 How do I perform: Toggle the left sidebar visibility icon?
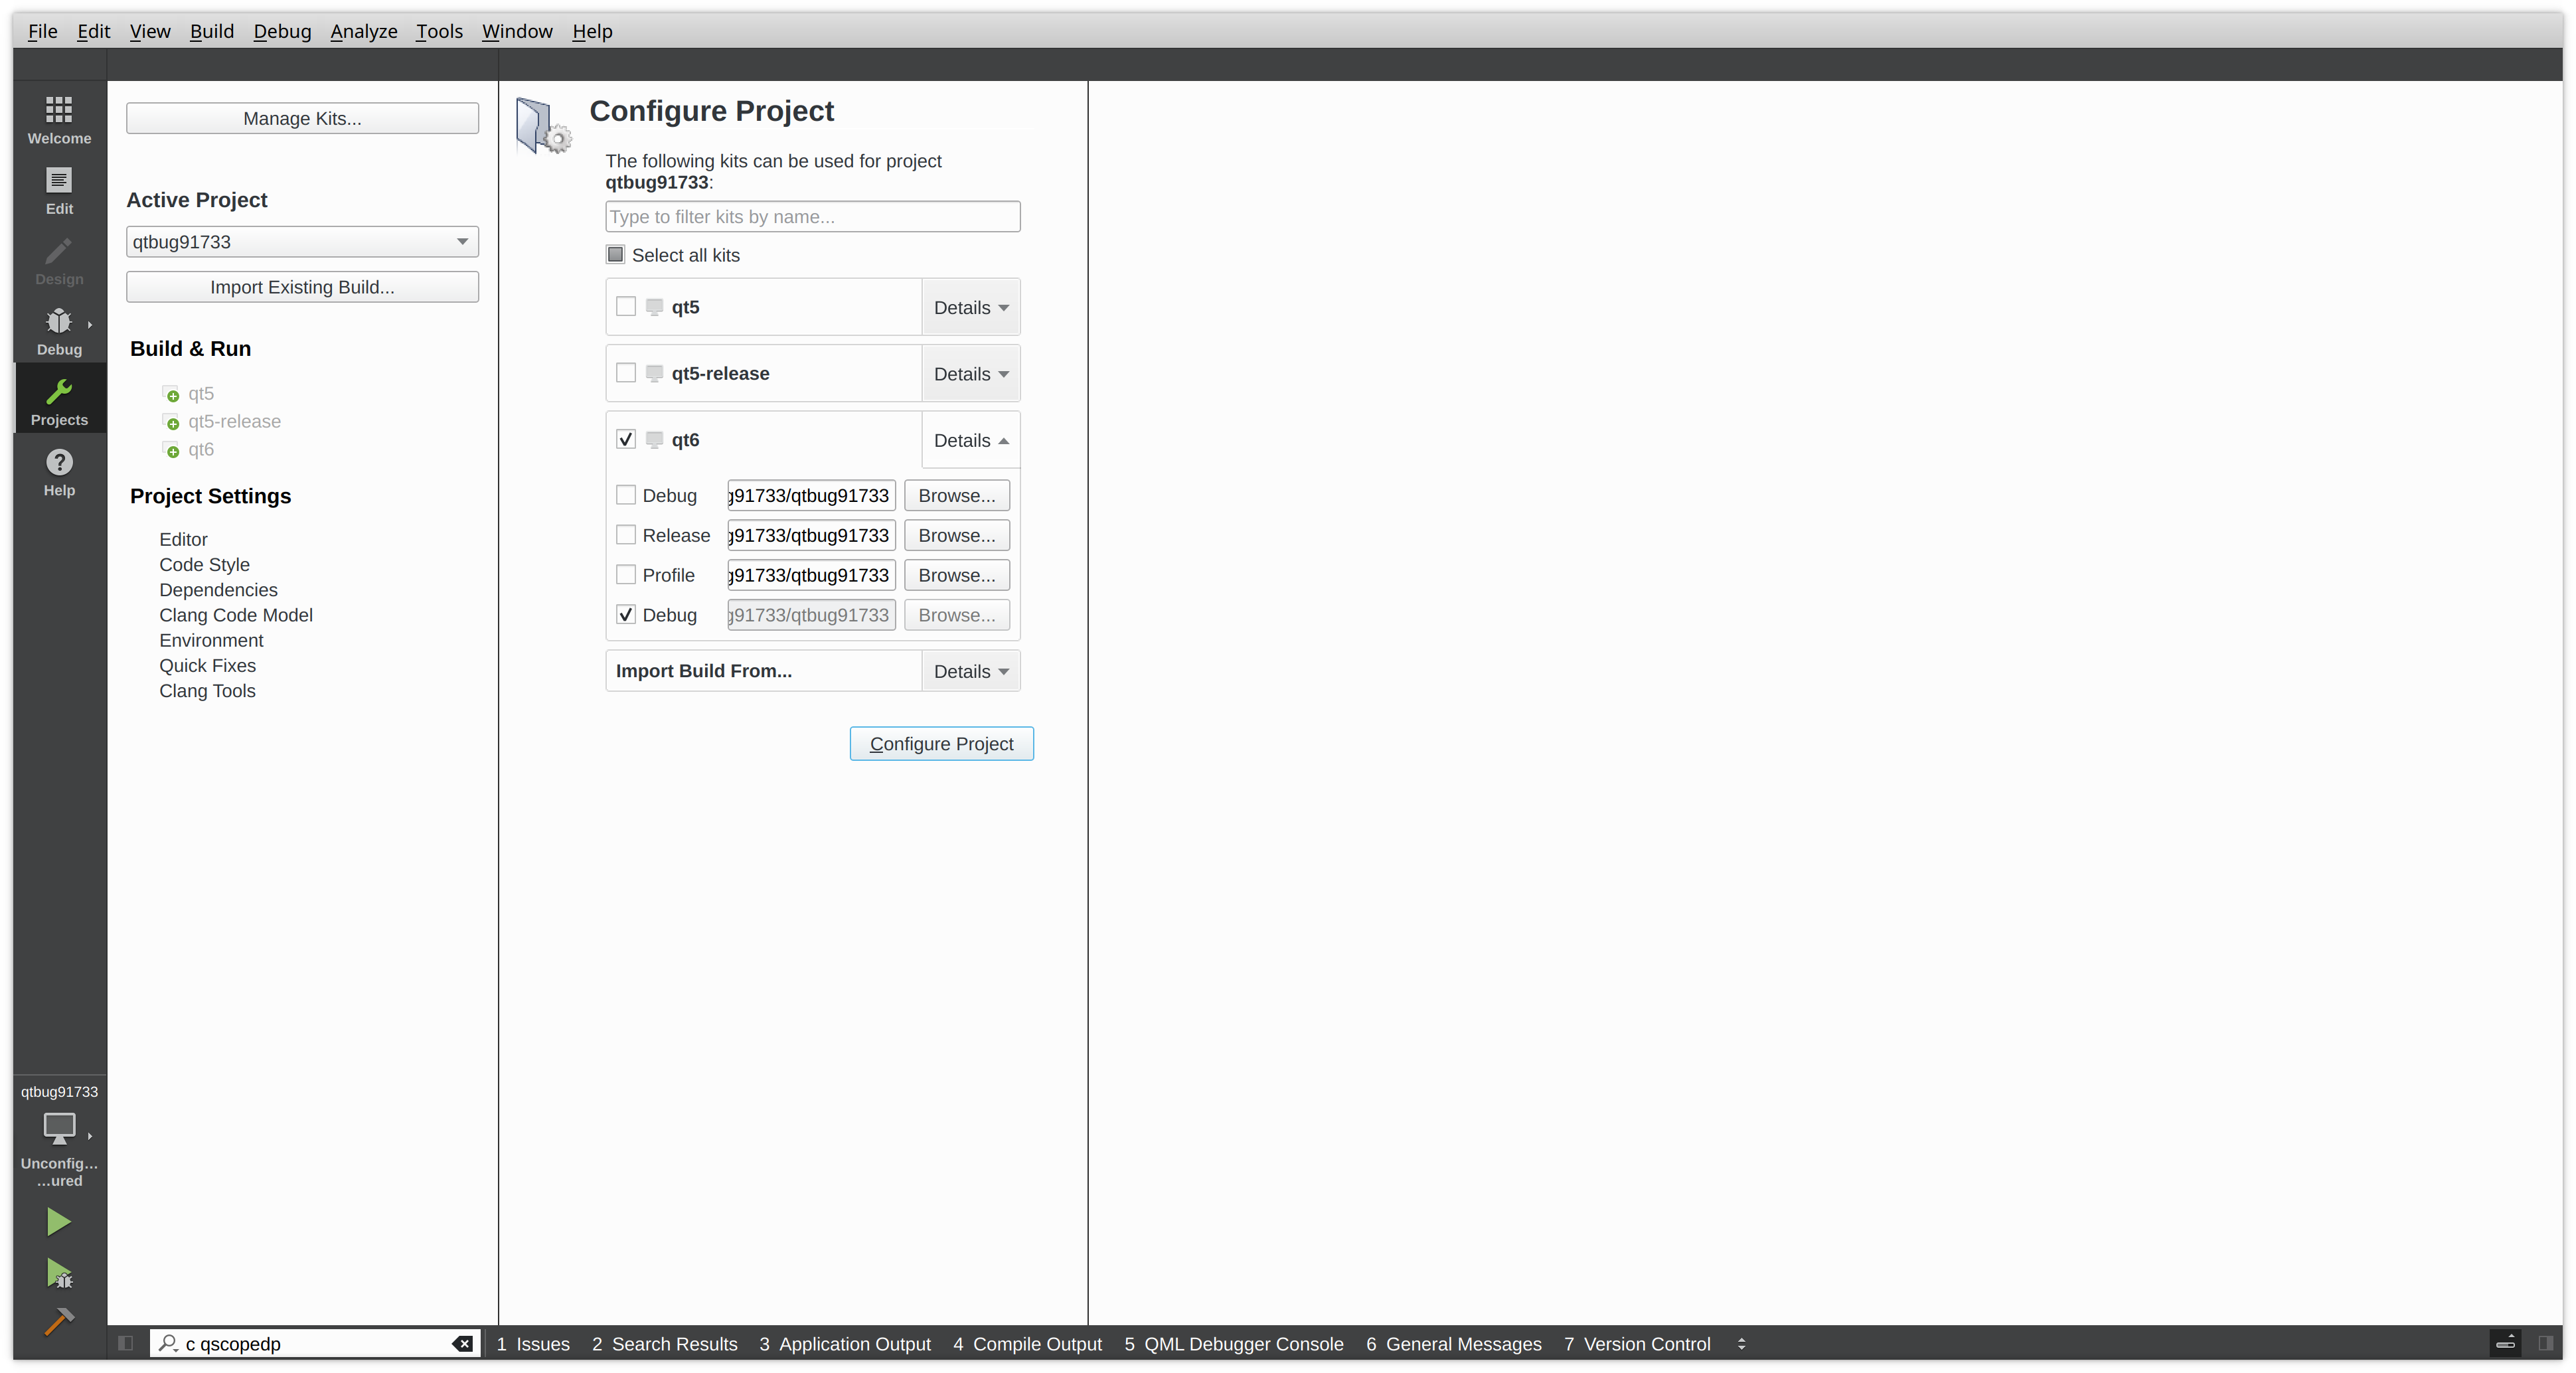click(125, 1343)
